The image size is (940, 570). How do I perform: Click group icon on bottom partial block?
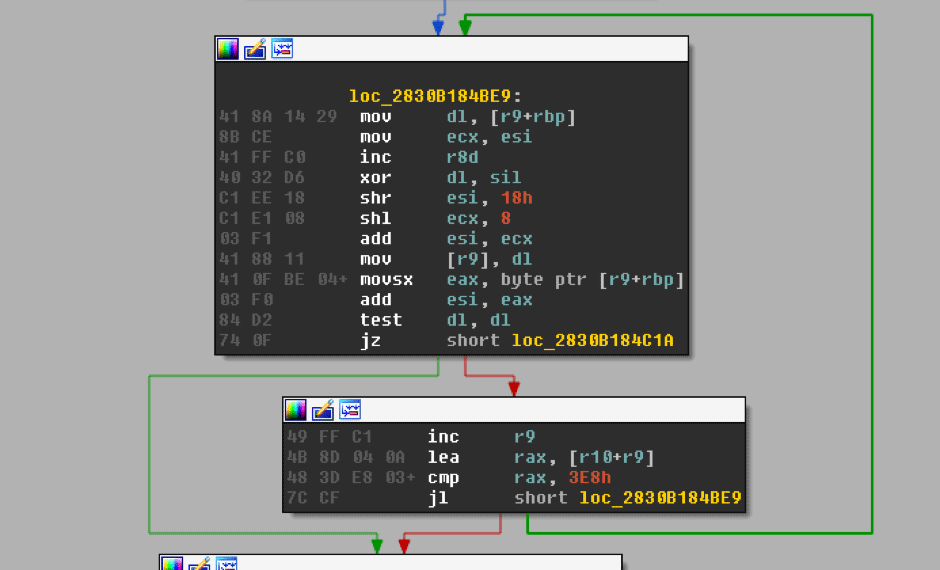tap(226, 564)
